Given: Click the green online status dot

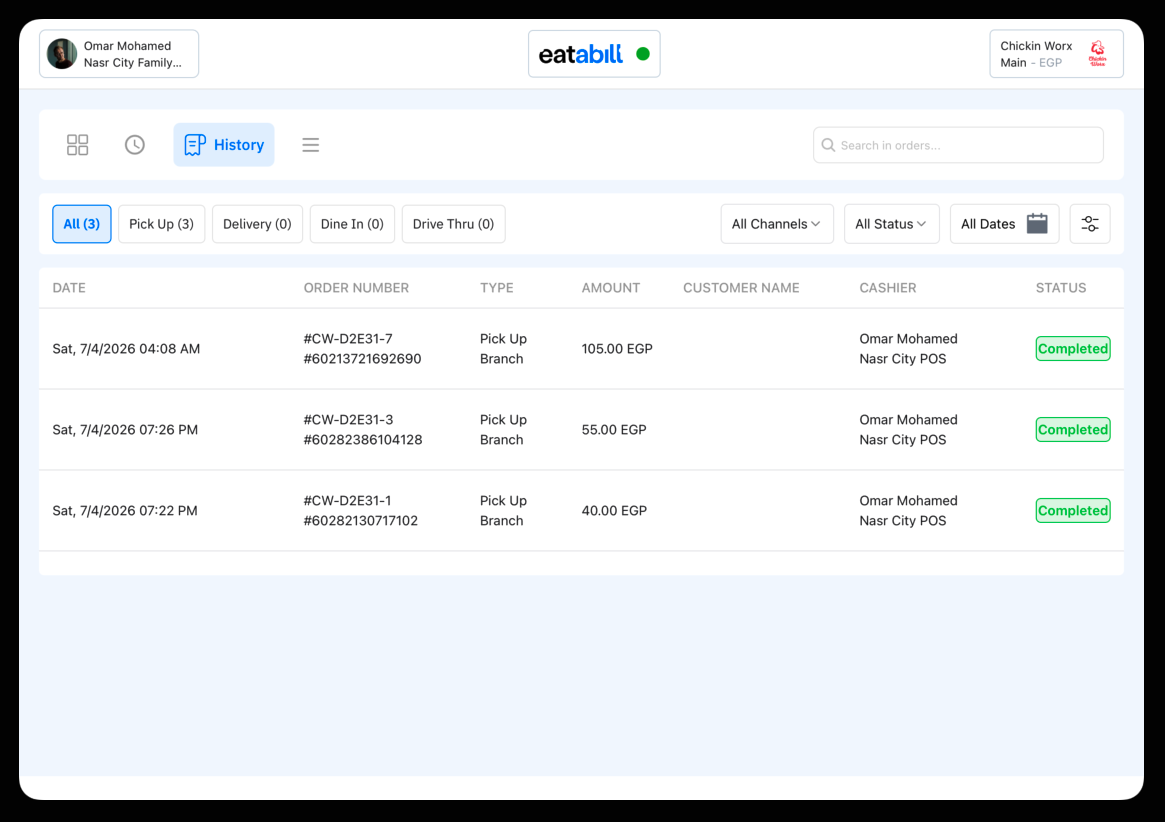Looking at the screenshot, I should tap(643, 54).
